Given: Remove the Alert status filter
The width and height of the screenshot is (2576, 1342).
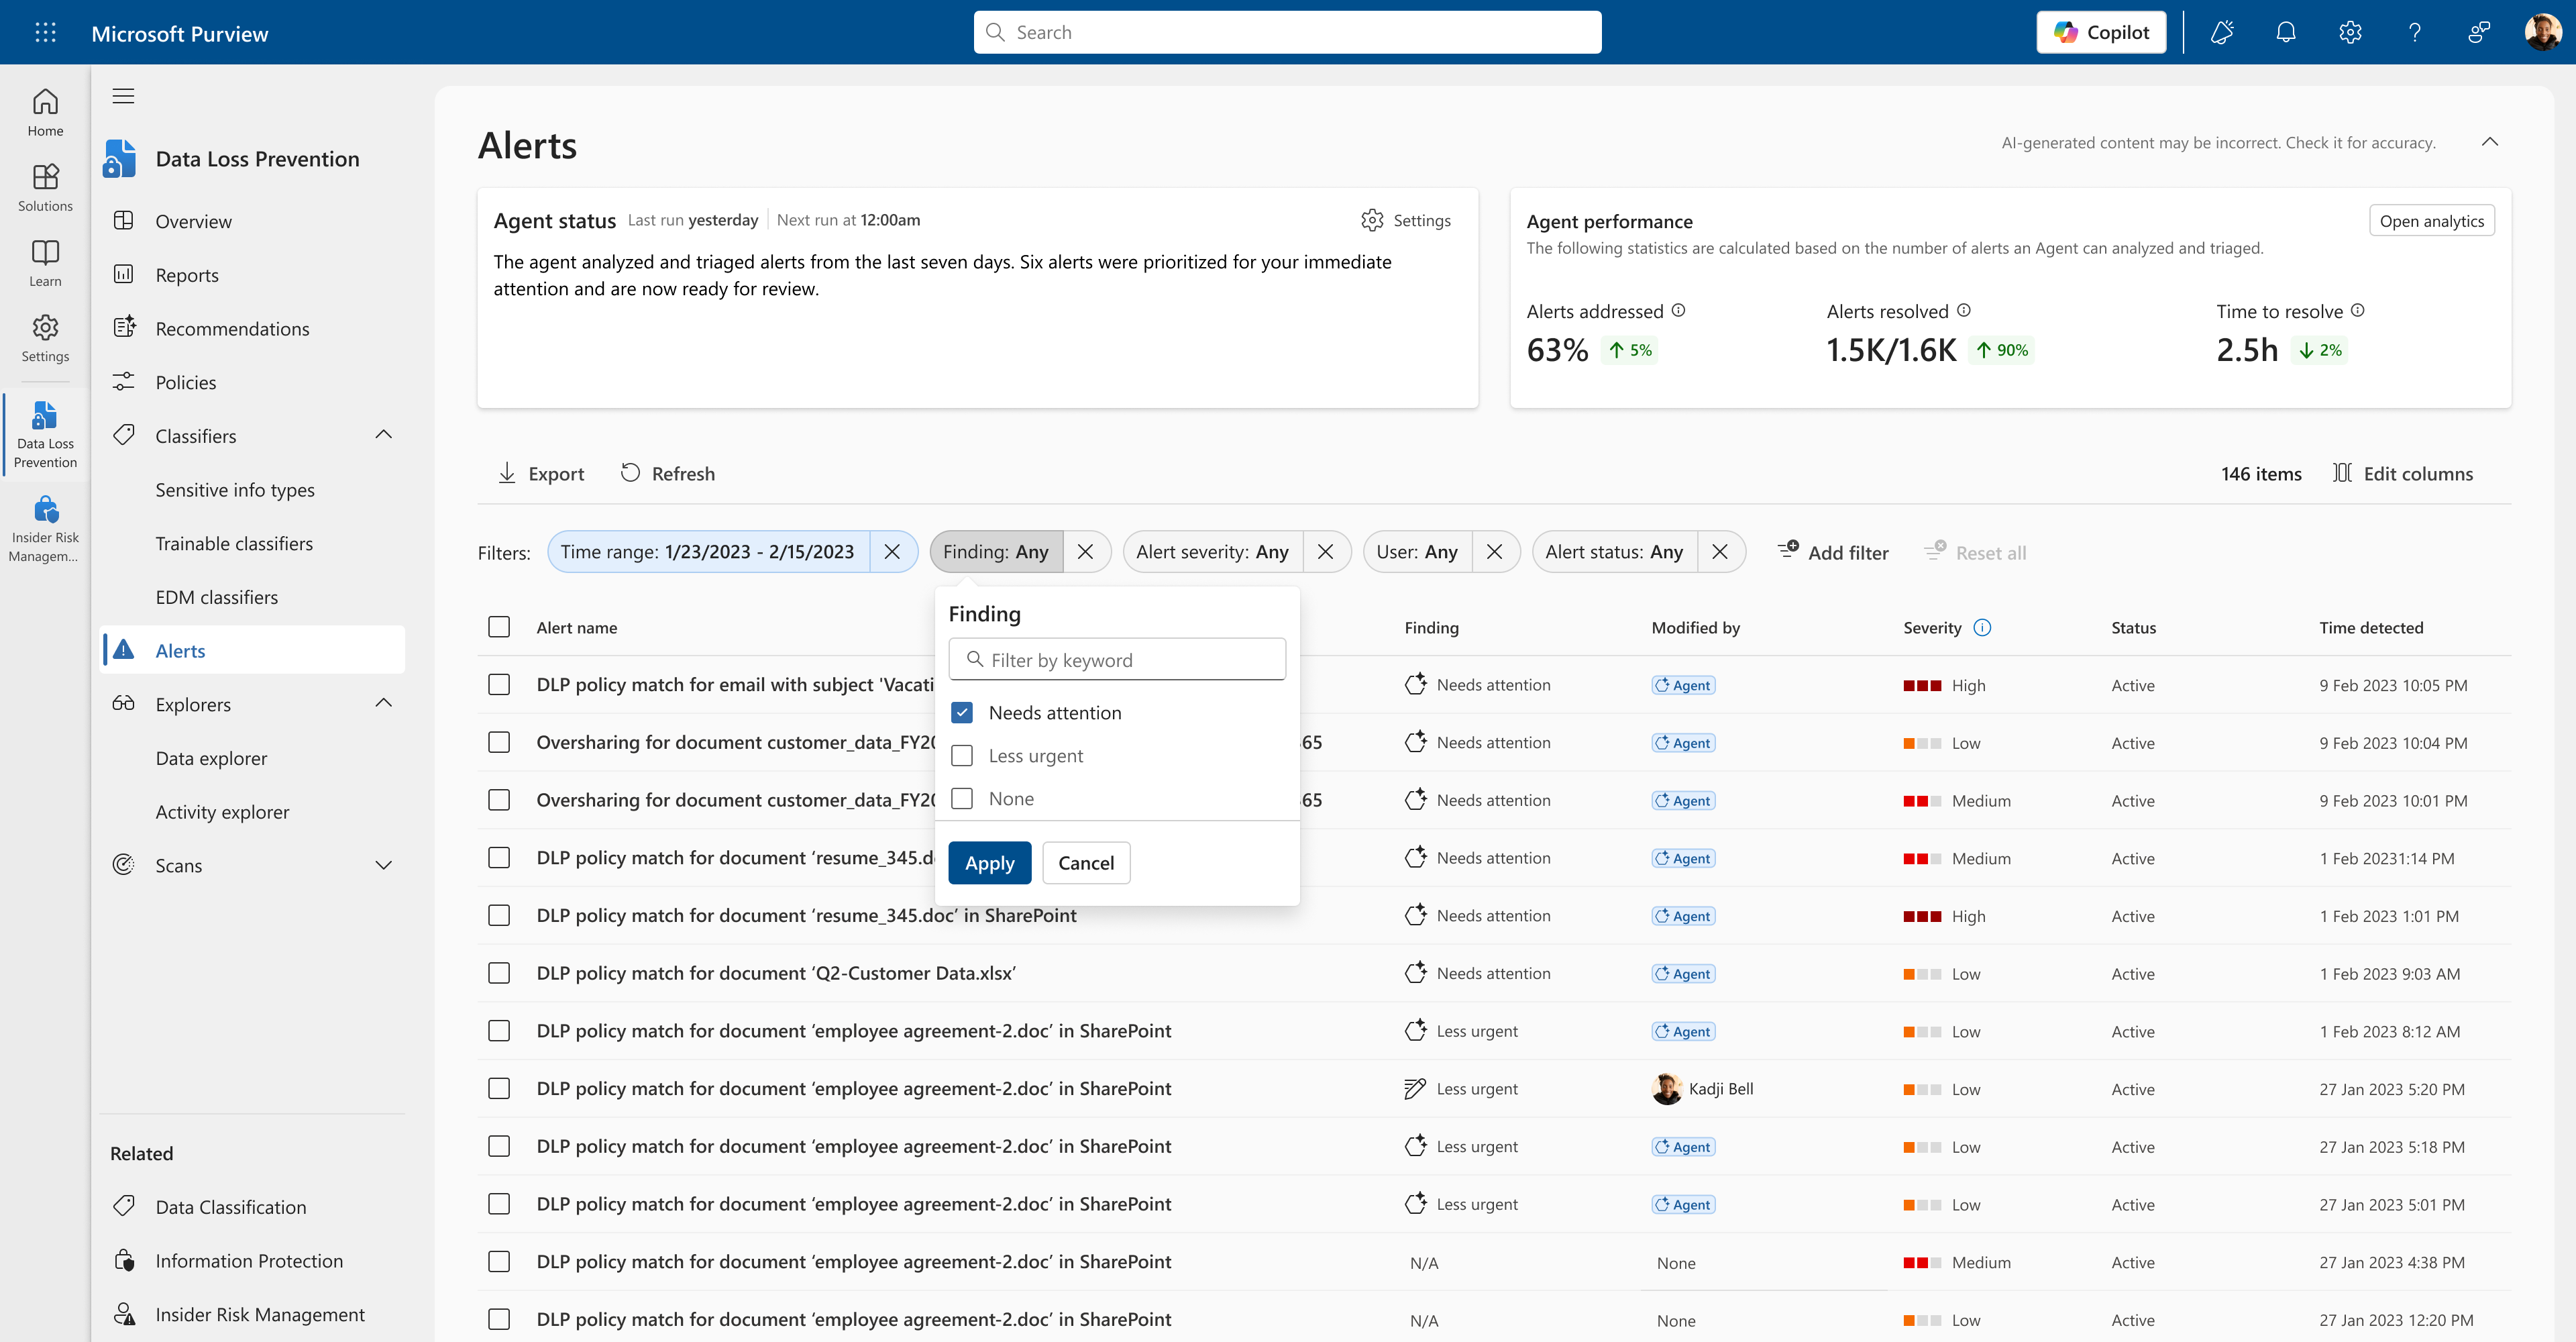Looking at the screenshot, I should tap(1720, 552).
